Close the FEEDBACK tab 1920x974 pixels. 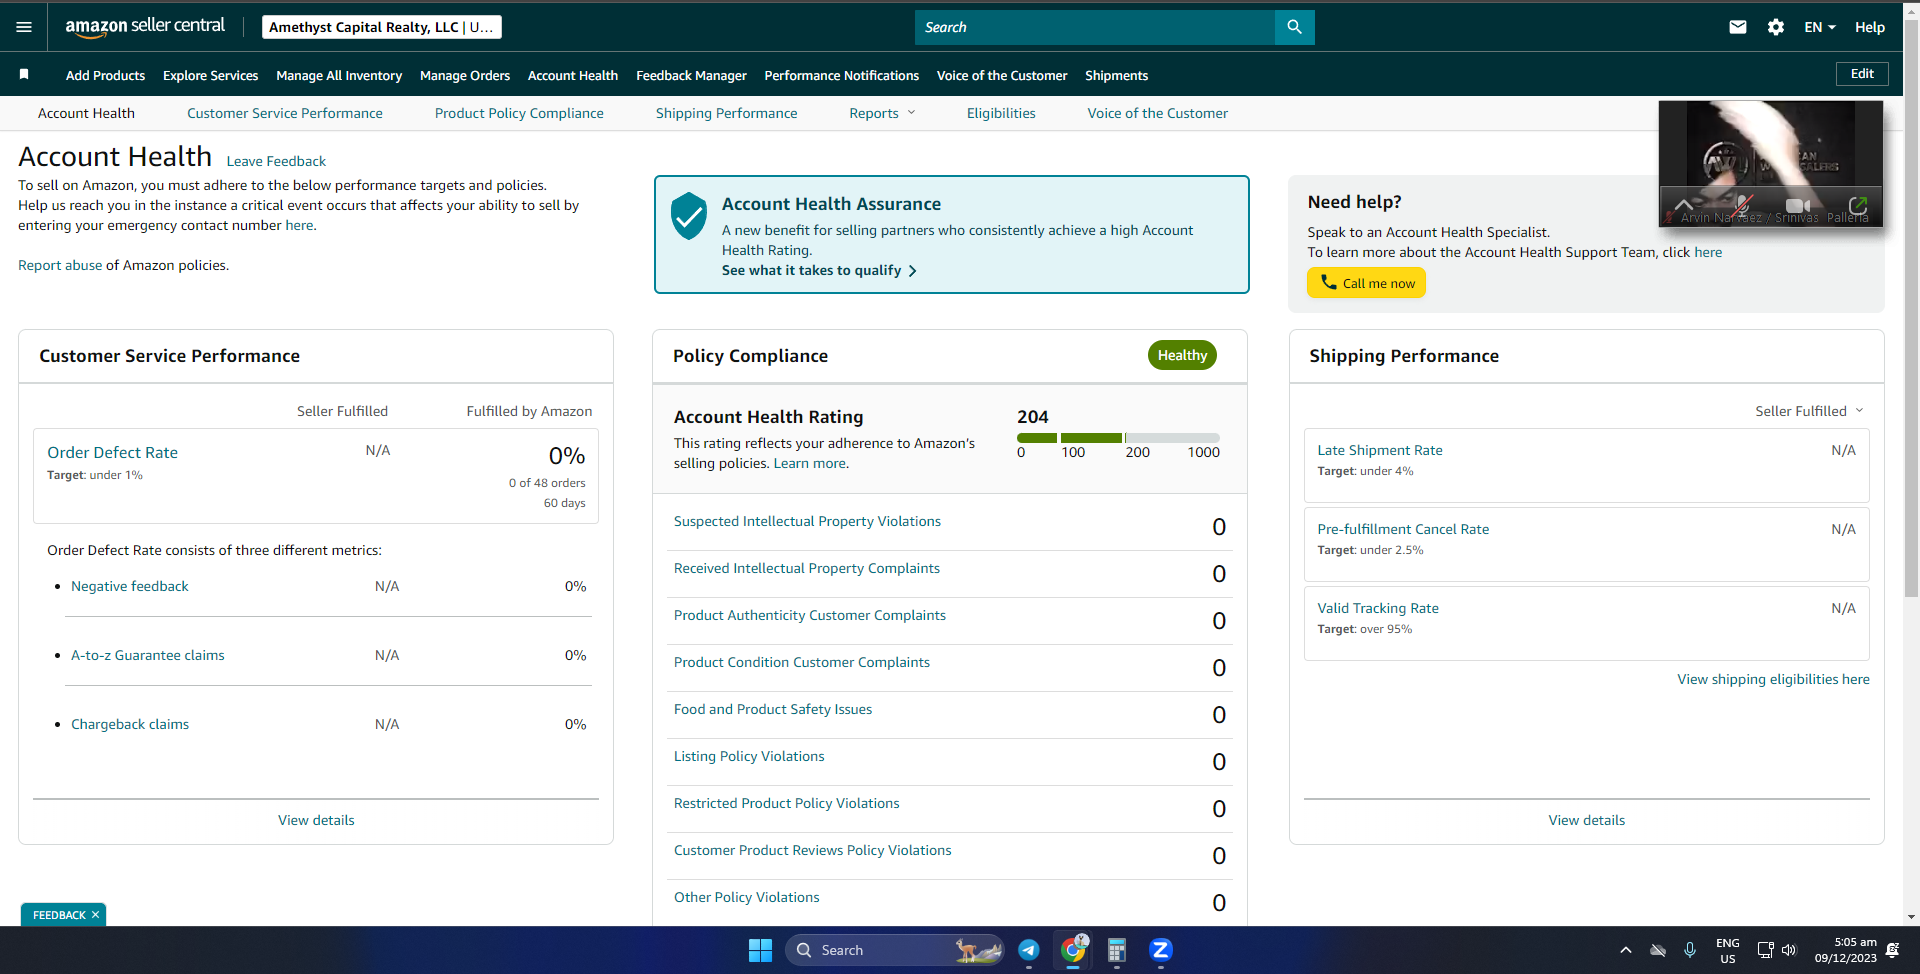tap(95, 915)
